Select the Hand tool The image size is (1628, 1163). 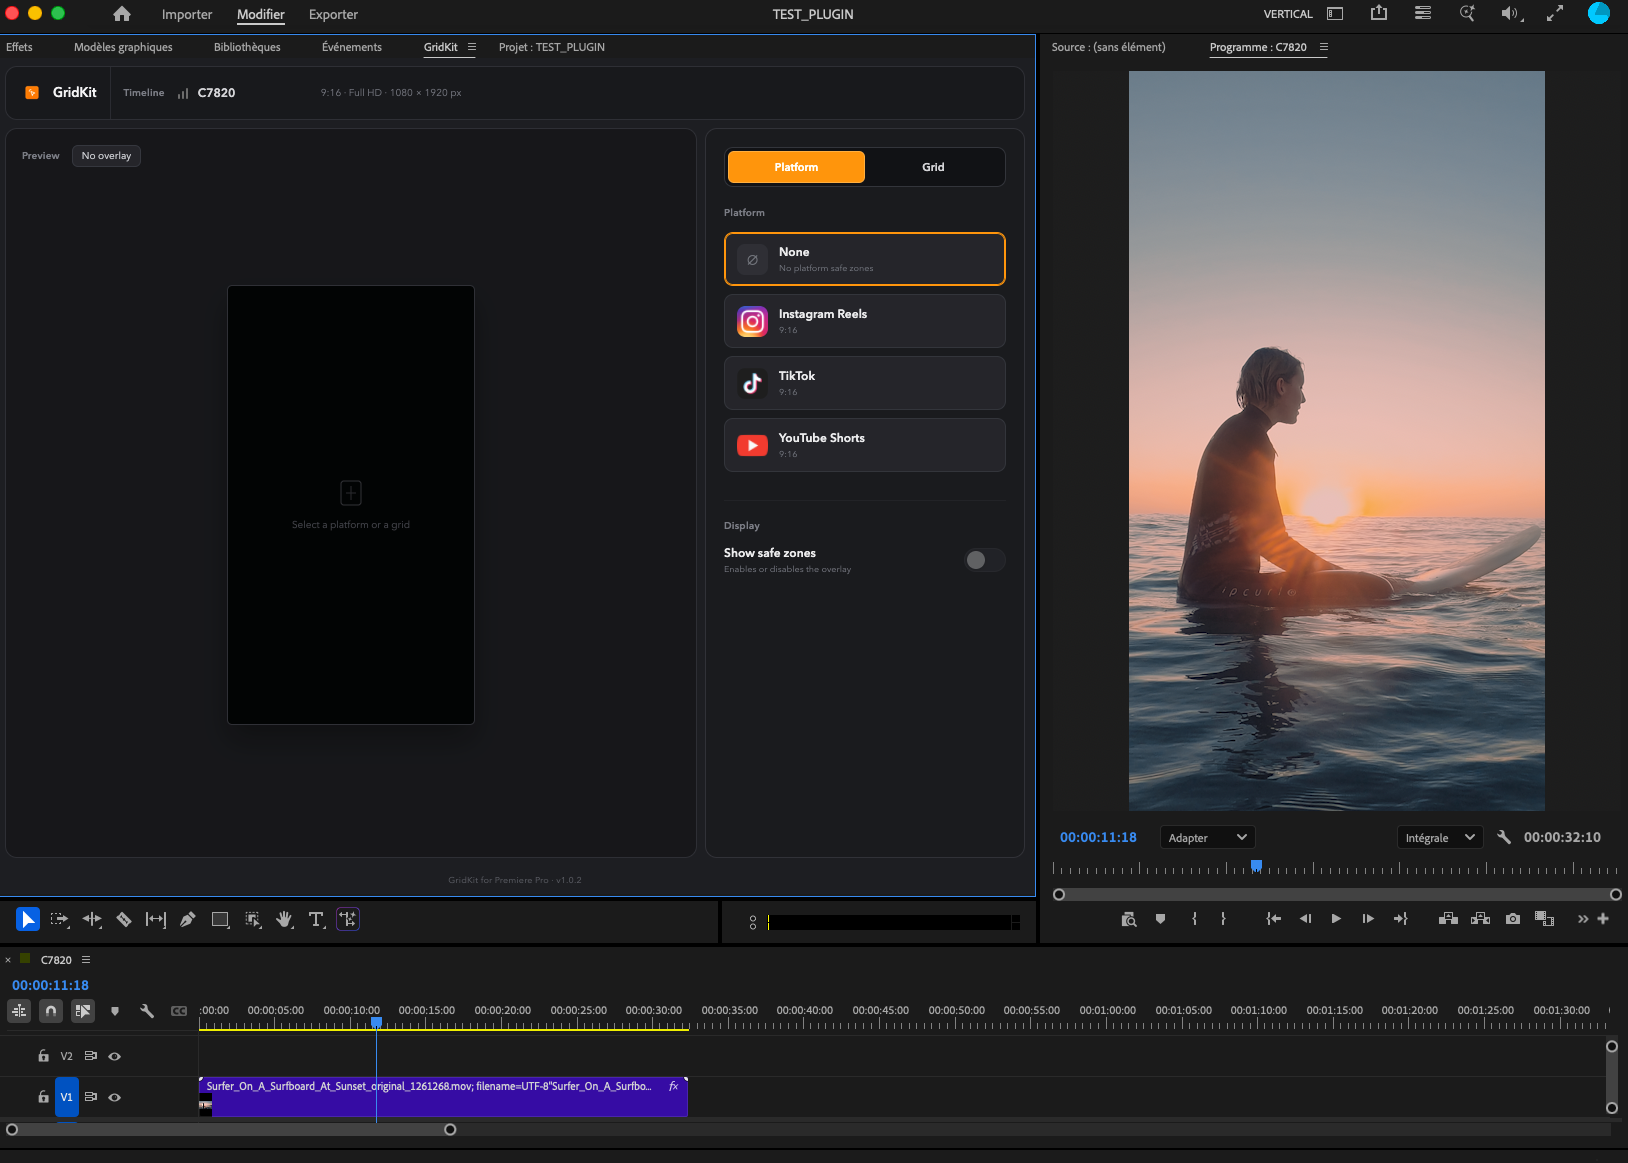coord(284,919)
